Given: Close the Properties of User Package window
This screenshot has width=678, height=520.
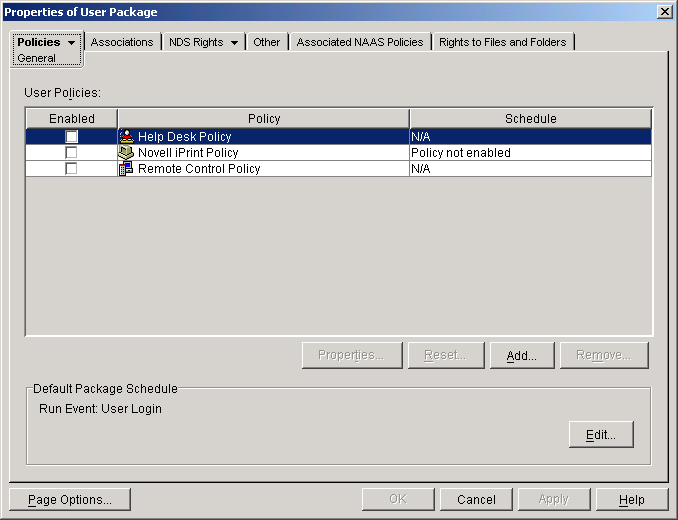Looking at the screenshot, I should click(x=664, y=12).
